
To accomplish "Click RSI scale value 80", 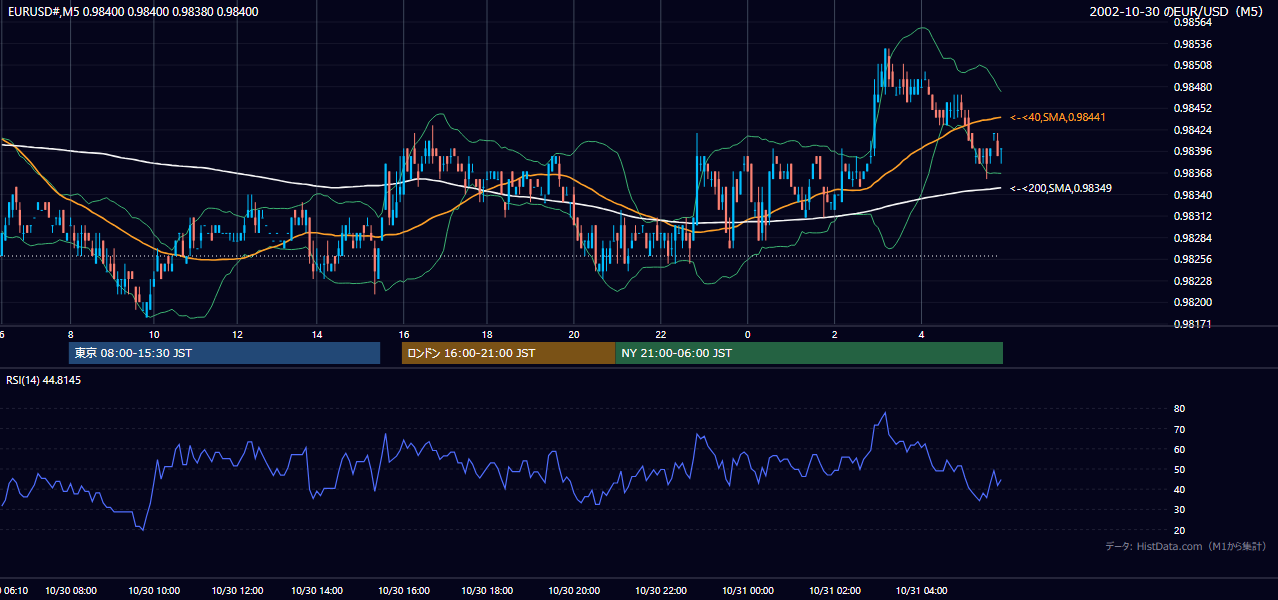I will (x=1179, y=409).
